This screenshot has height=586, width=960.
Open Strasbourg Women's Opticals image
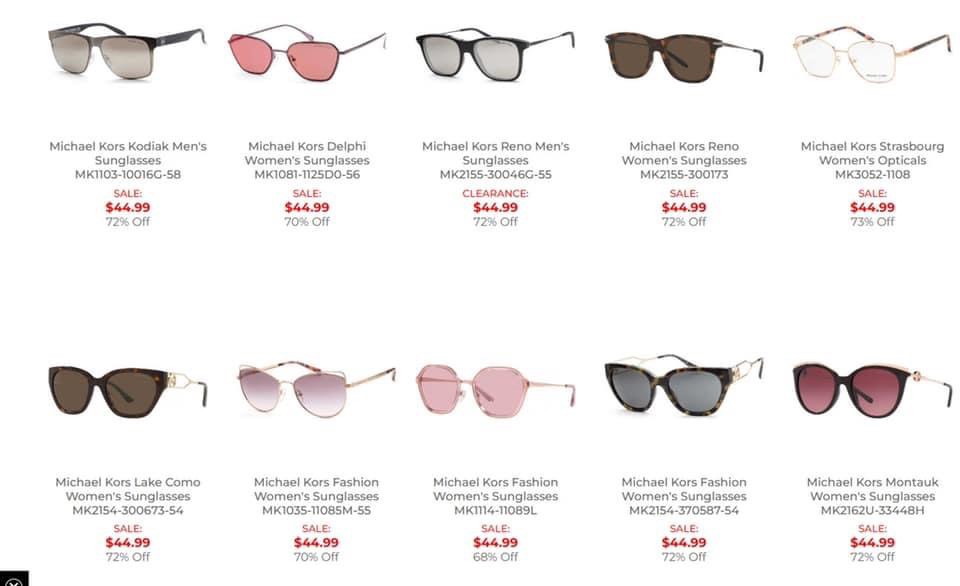point(872,53)
